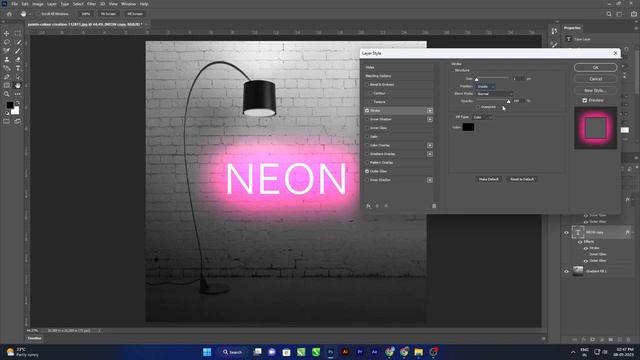Add another Gradient Overlay with plus icon
640x360 pixels.
click(x=430, y=154)
